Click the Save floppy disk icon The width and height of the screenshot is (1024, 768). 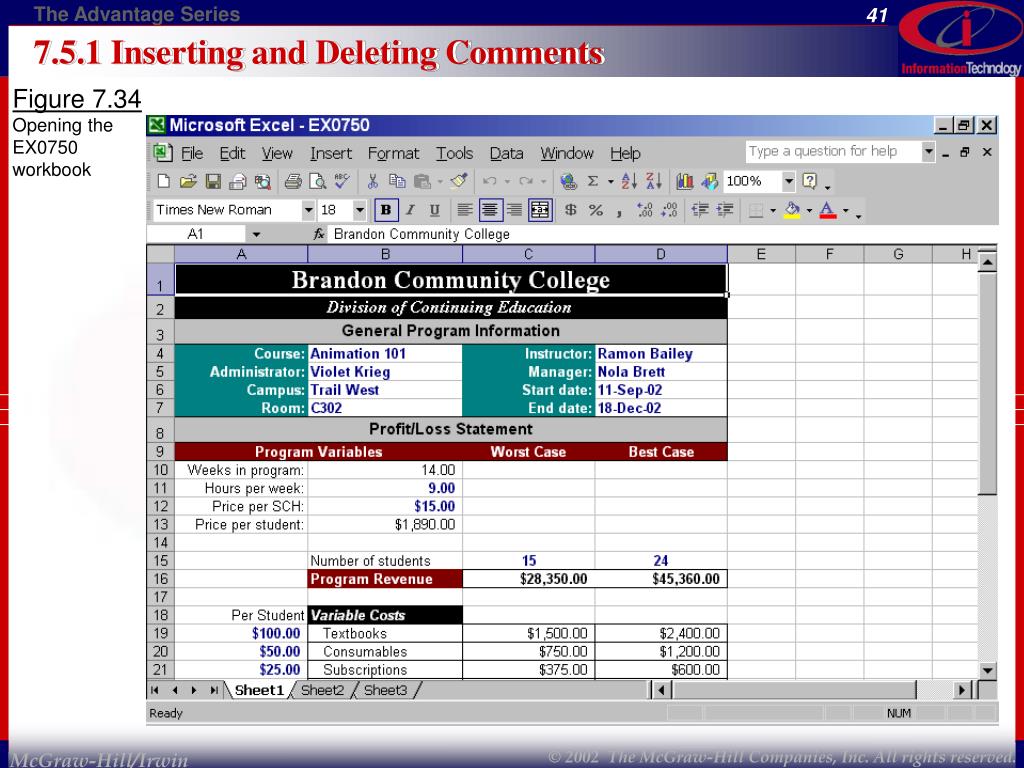[x=213, y=182]
